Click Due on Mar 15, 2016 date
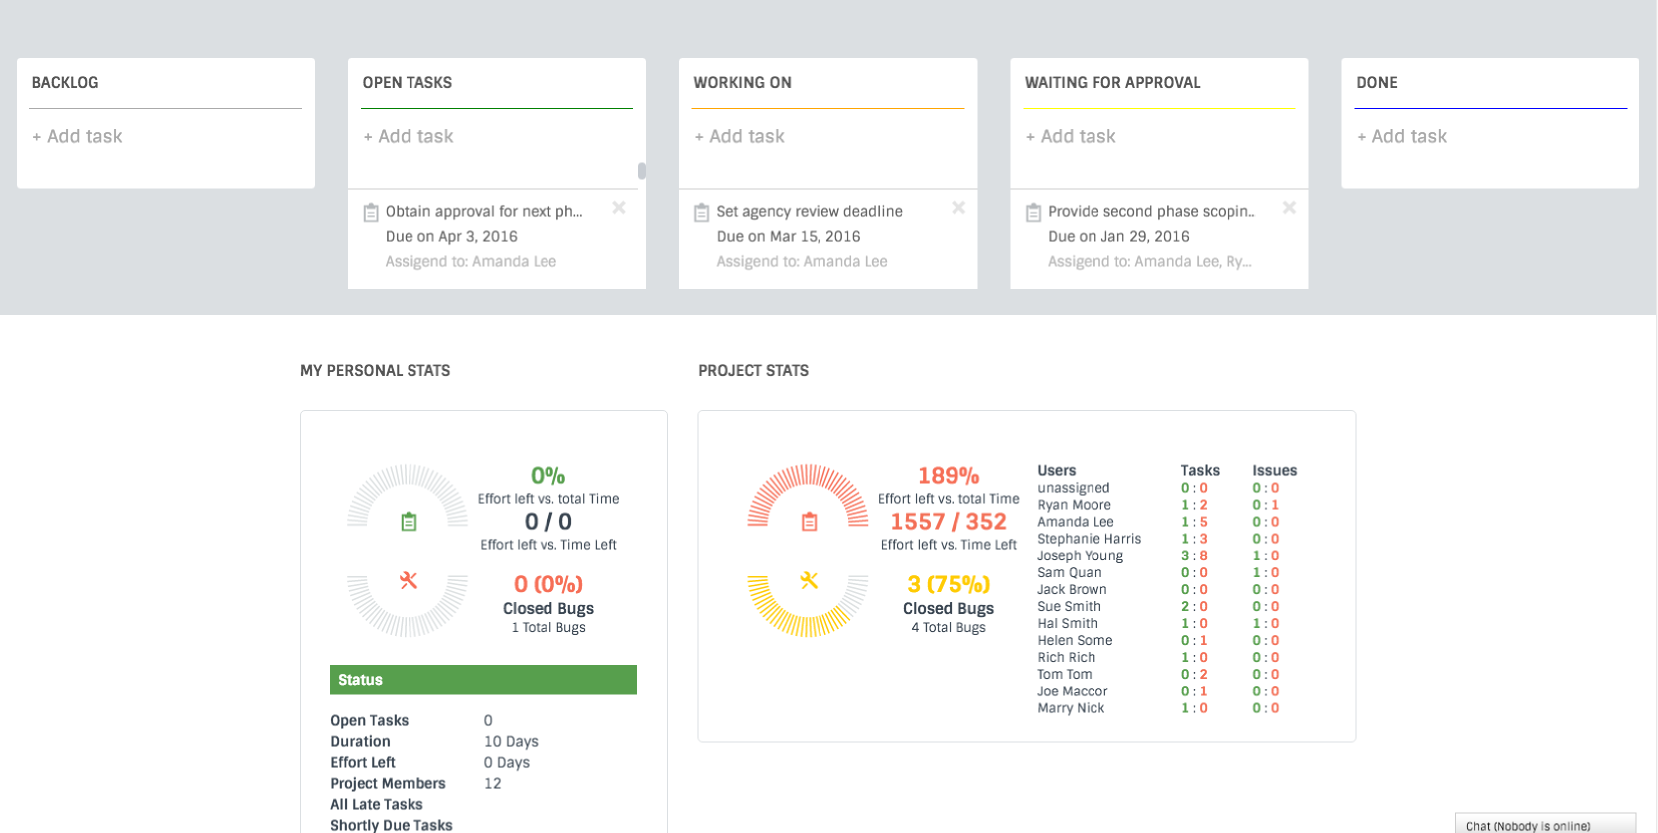The height and width of the screenshot is (833, 1658). 788,237
